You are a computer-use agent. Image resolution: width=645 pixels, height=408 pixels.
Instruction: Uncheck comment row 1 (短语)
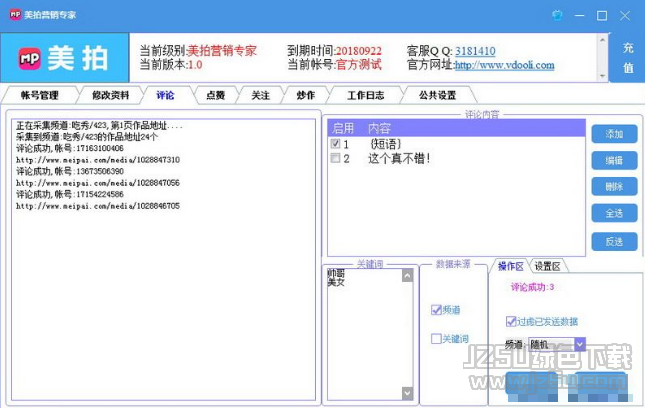pyautogui.click(x=336, y=144)
